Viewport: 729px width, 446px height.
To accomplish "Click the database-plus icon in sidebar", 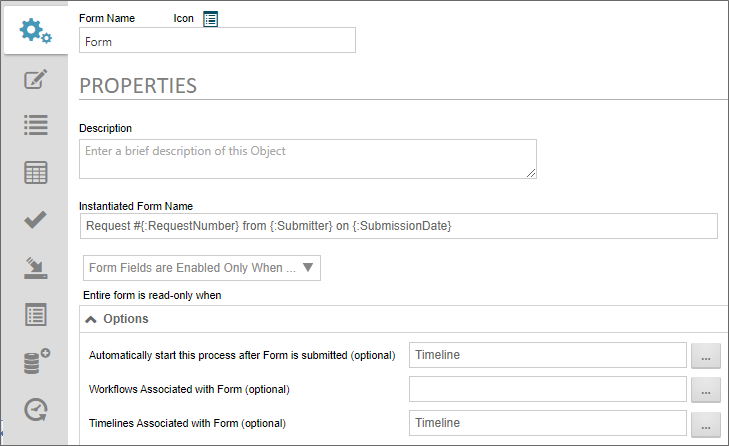I will click(36, 361).
